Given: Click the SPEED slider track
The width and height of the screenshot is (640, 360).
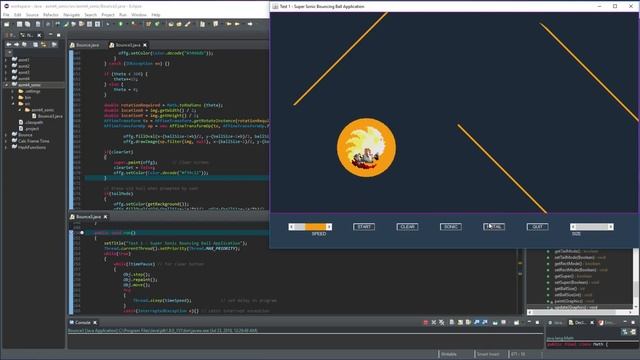Looking at the screenshot, I should 310,227.
